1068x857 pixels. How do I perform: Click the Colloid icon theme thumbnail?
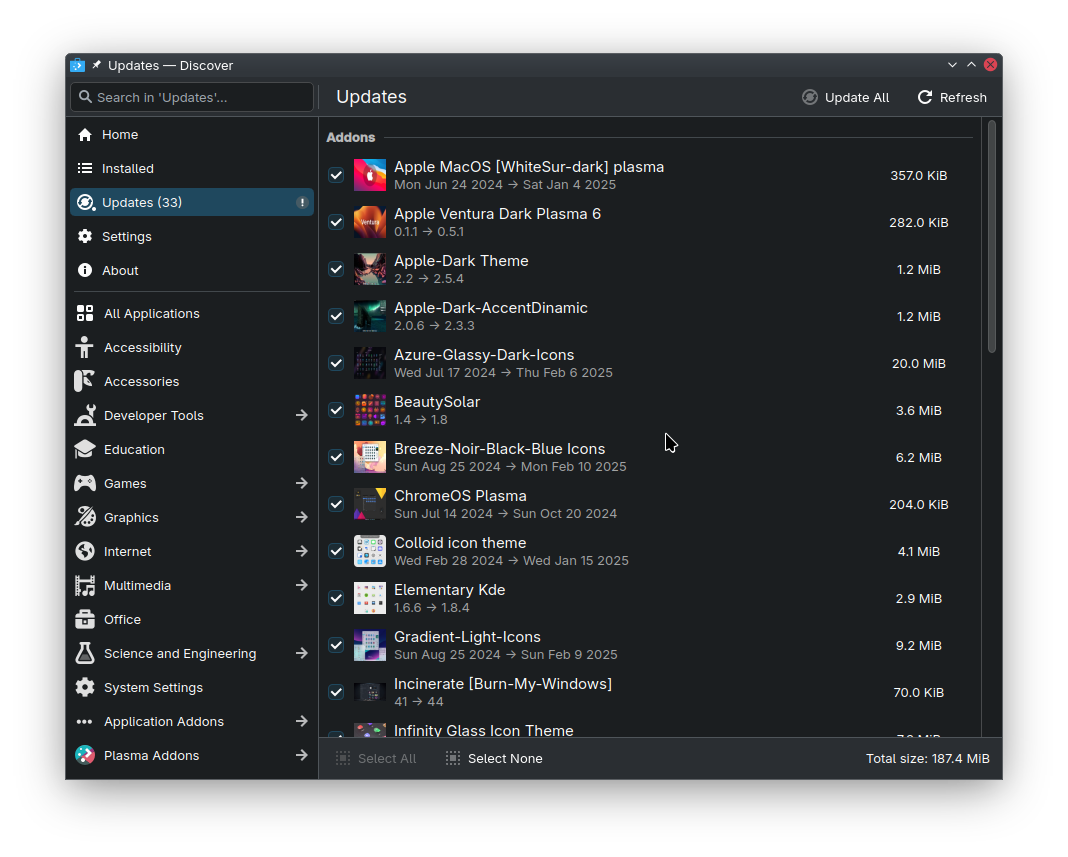370,551
